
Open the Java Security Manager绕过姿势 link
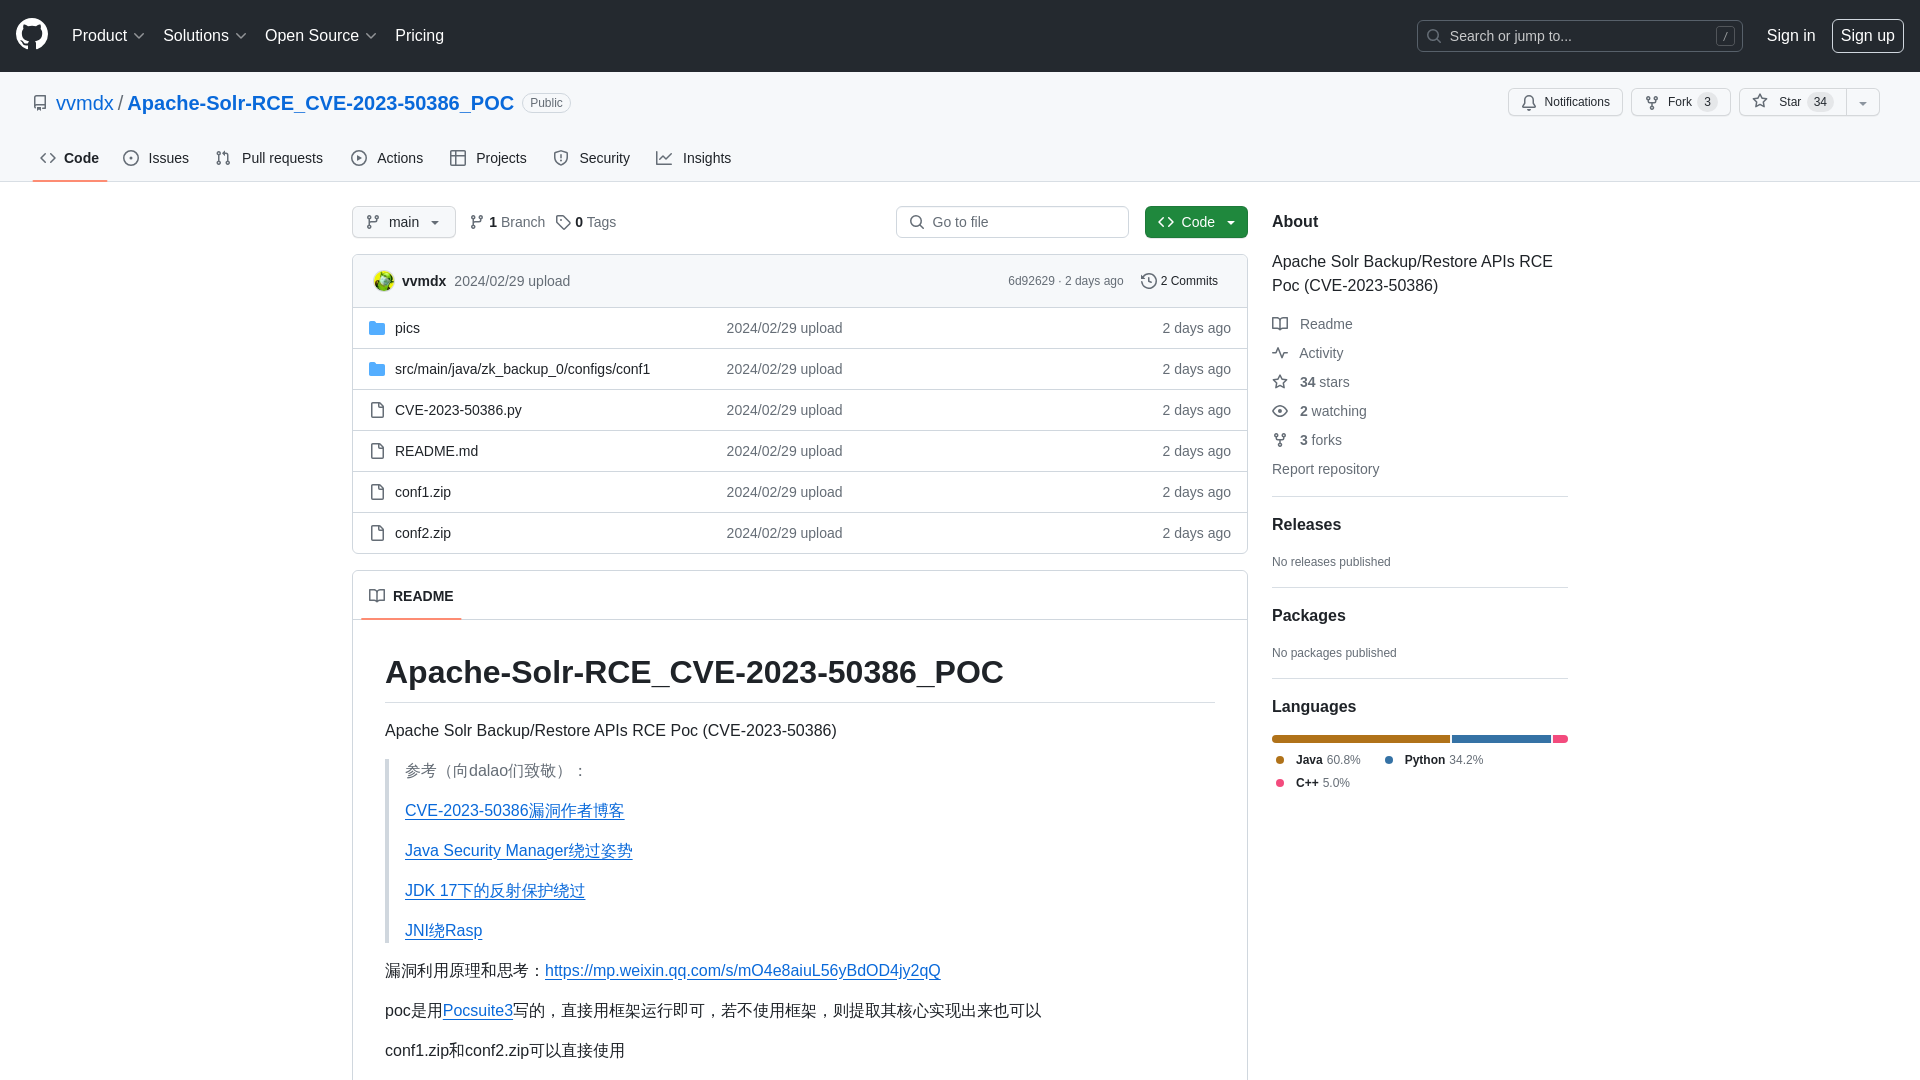pos(518,851)
